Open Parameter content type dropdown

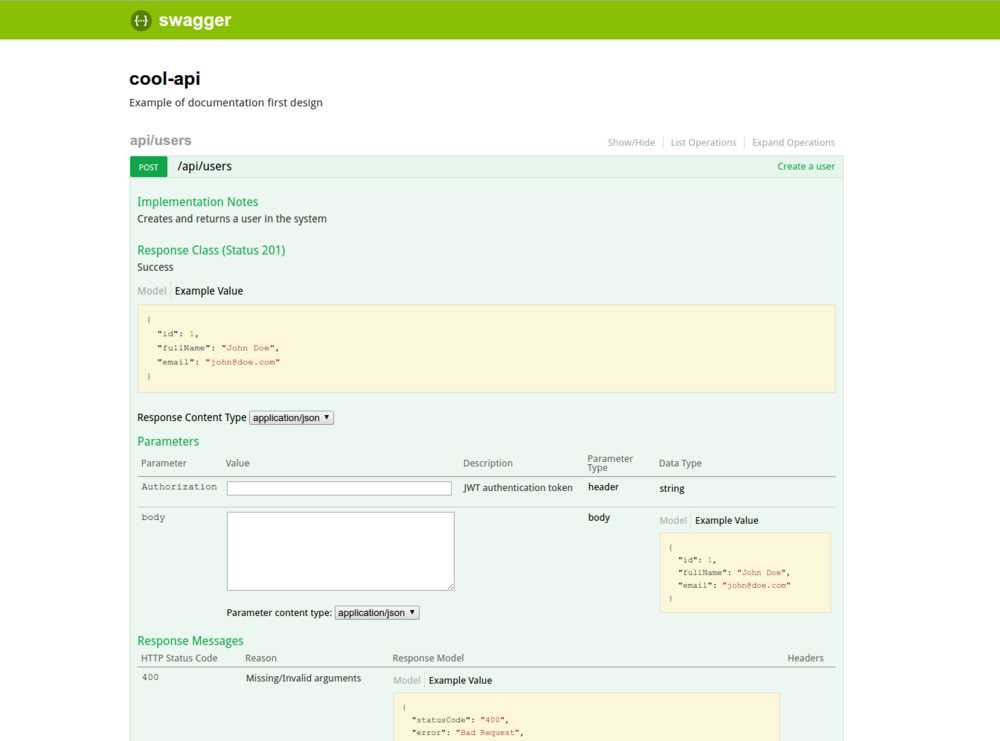(377, 613)
